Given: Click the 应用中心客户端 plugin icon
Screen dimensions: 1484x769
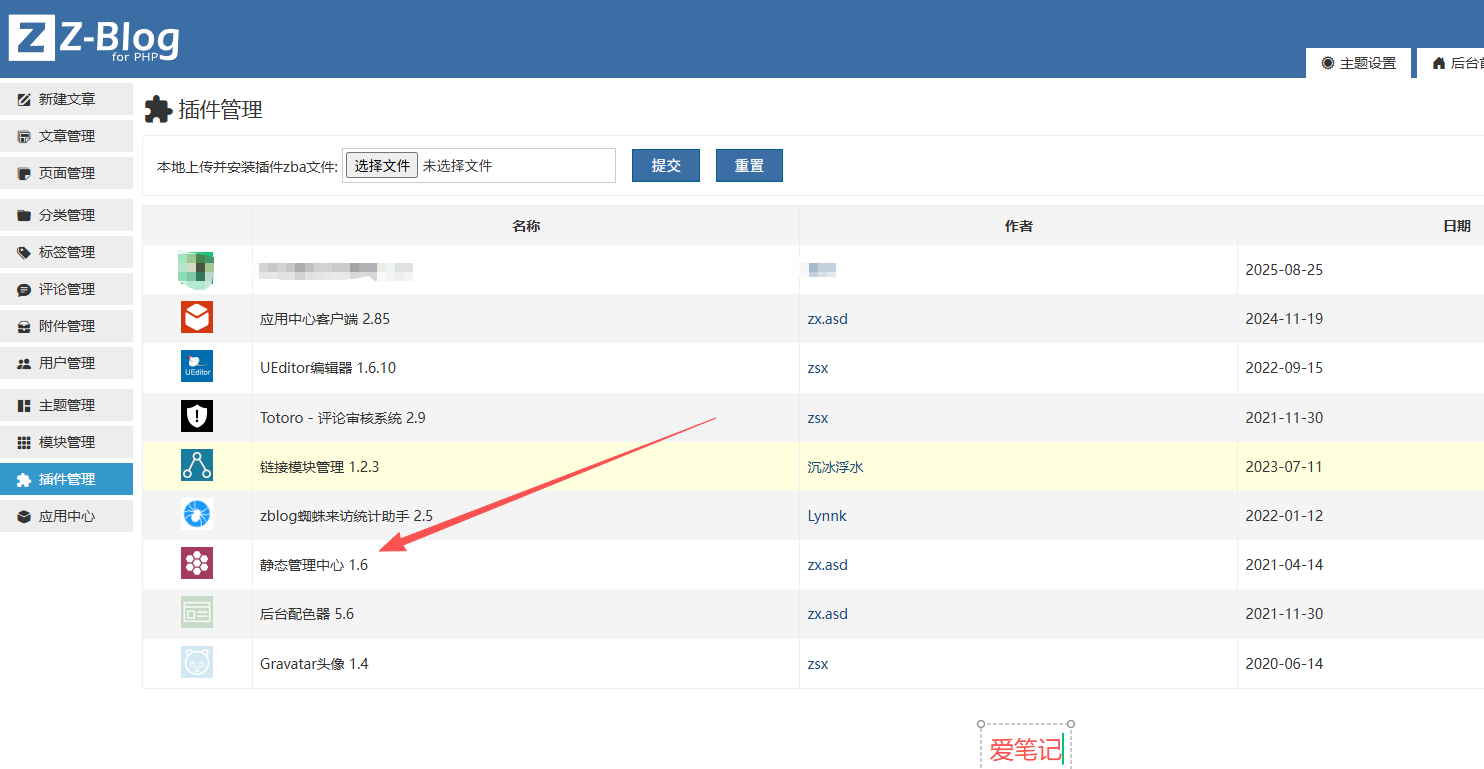Looking at the screenshot, I should click(x=197, y=318).
